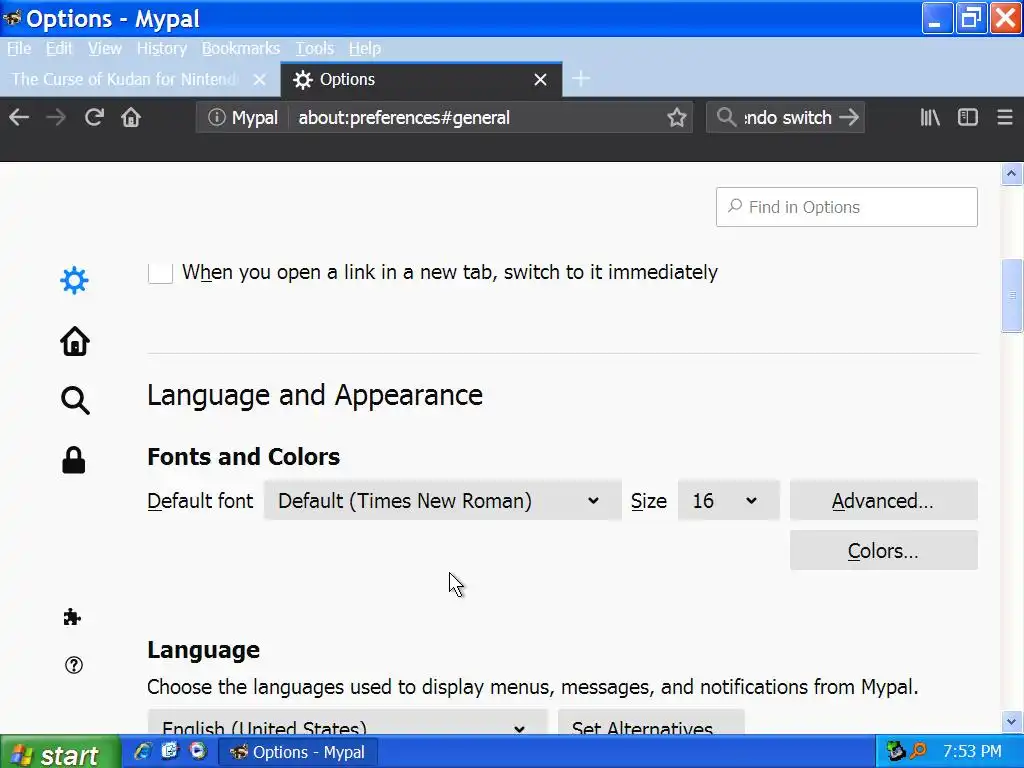
Task: Click the scrollbar up arrow
Action: click(1011, 174)
